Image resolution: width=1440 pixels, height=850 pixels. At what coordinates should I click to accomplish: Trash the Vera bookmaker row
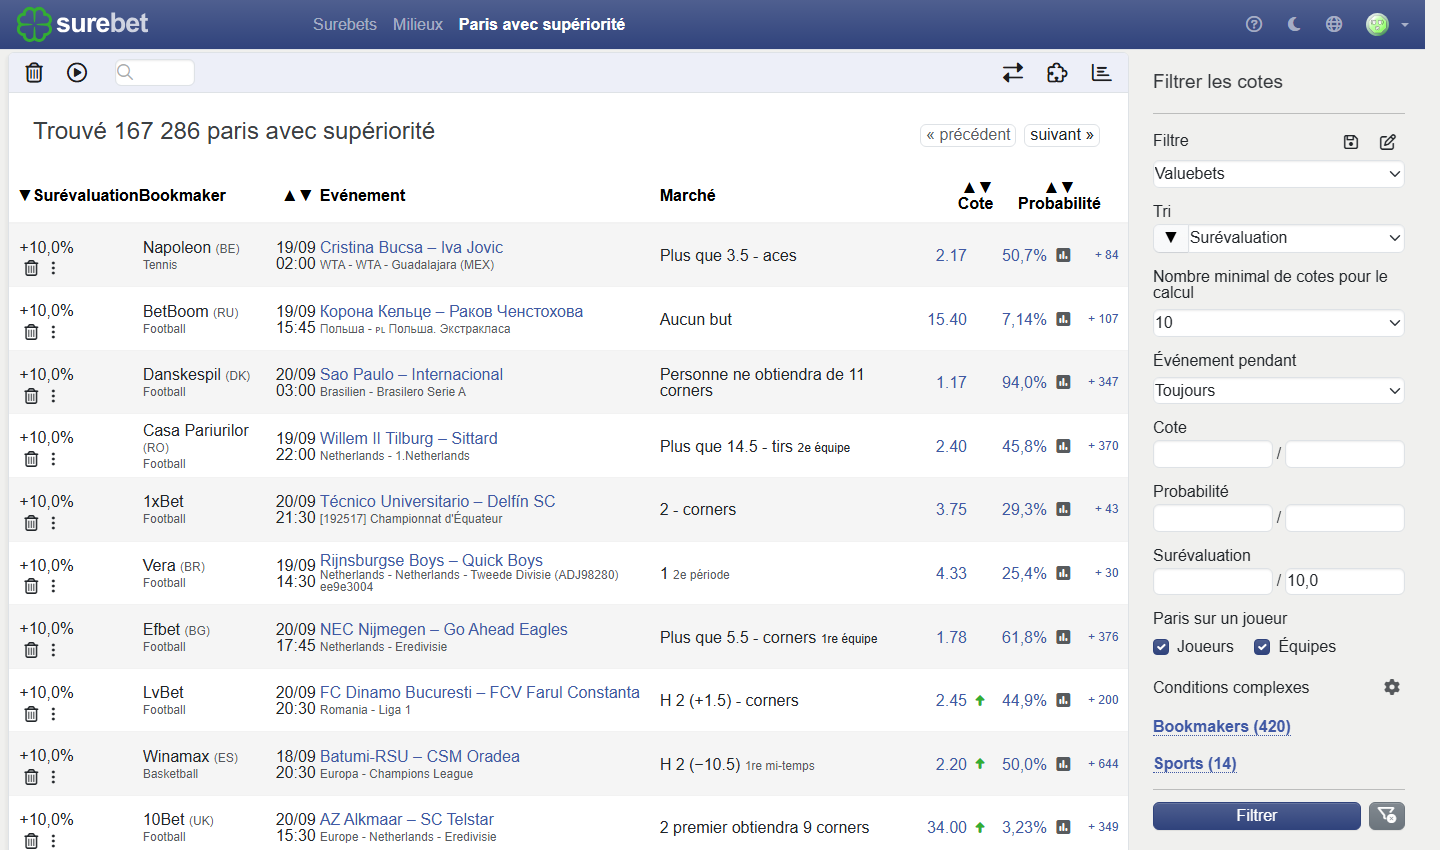coord(31,586)
